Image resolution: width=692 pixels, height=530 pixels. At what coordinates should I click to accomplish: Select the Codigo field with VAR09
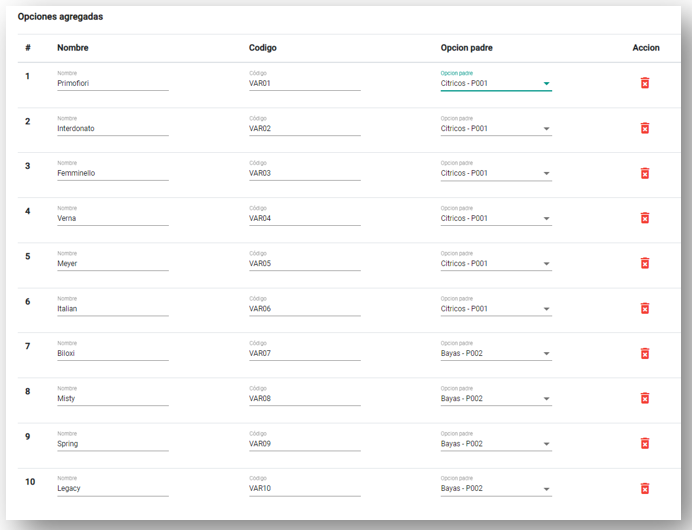point(304,444)
